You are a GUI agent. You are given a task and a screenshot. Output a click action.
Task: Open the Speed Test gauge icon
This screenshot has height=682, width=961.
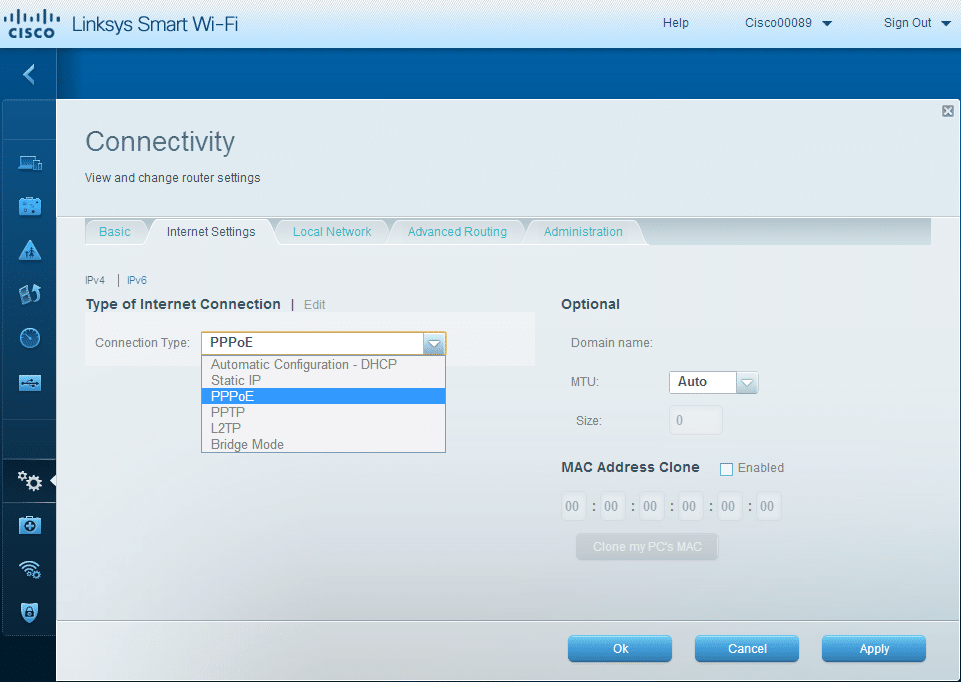[30, 338]
